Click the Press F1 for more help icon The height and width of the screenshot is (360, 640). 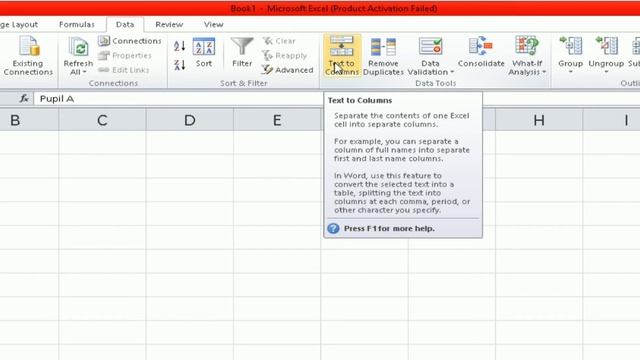[333, 228]
